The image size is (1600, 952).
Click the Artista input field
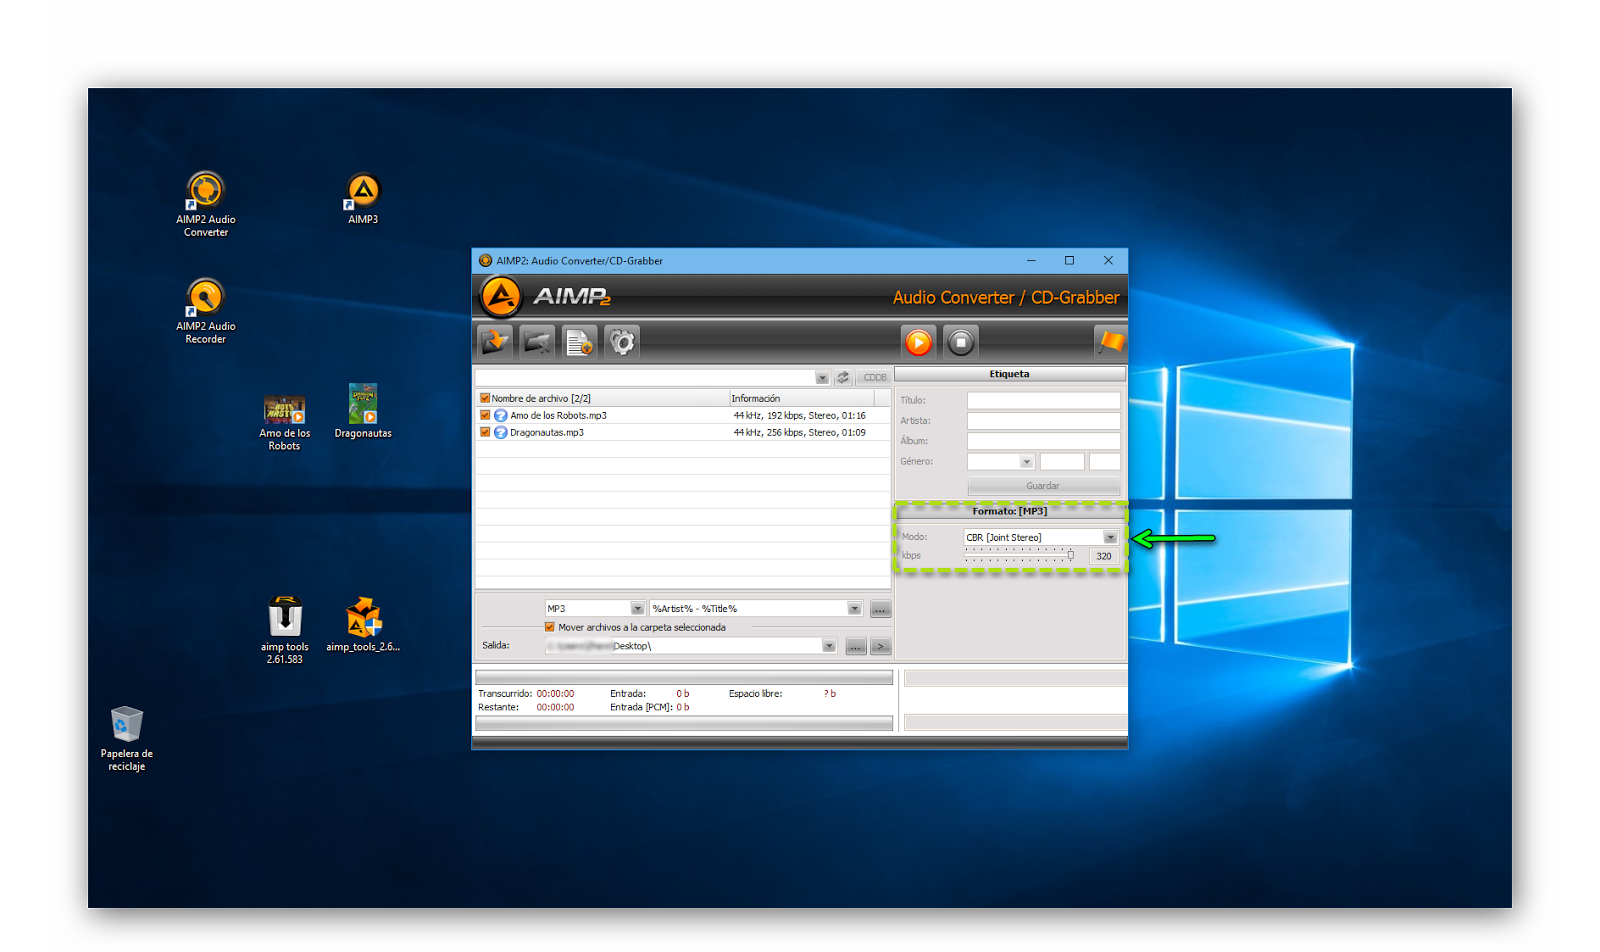click(x=1043, y=421)
